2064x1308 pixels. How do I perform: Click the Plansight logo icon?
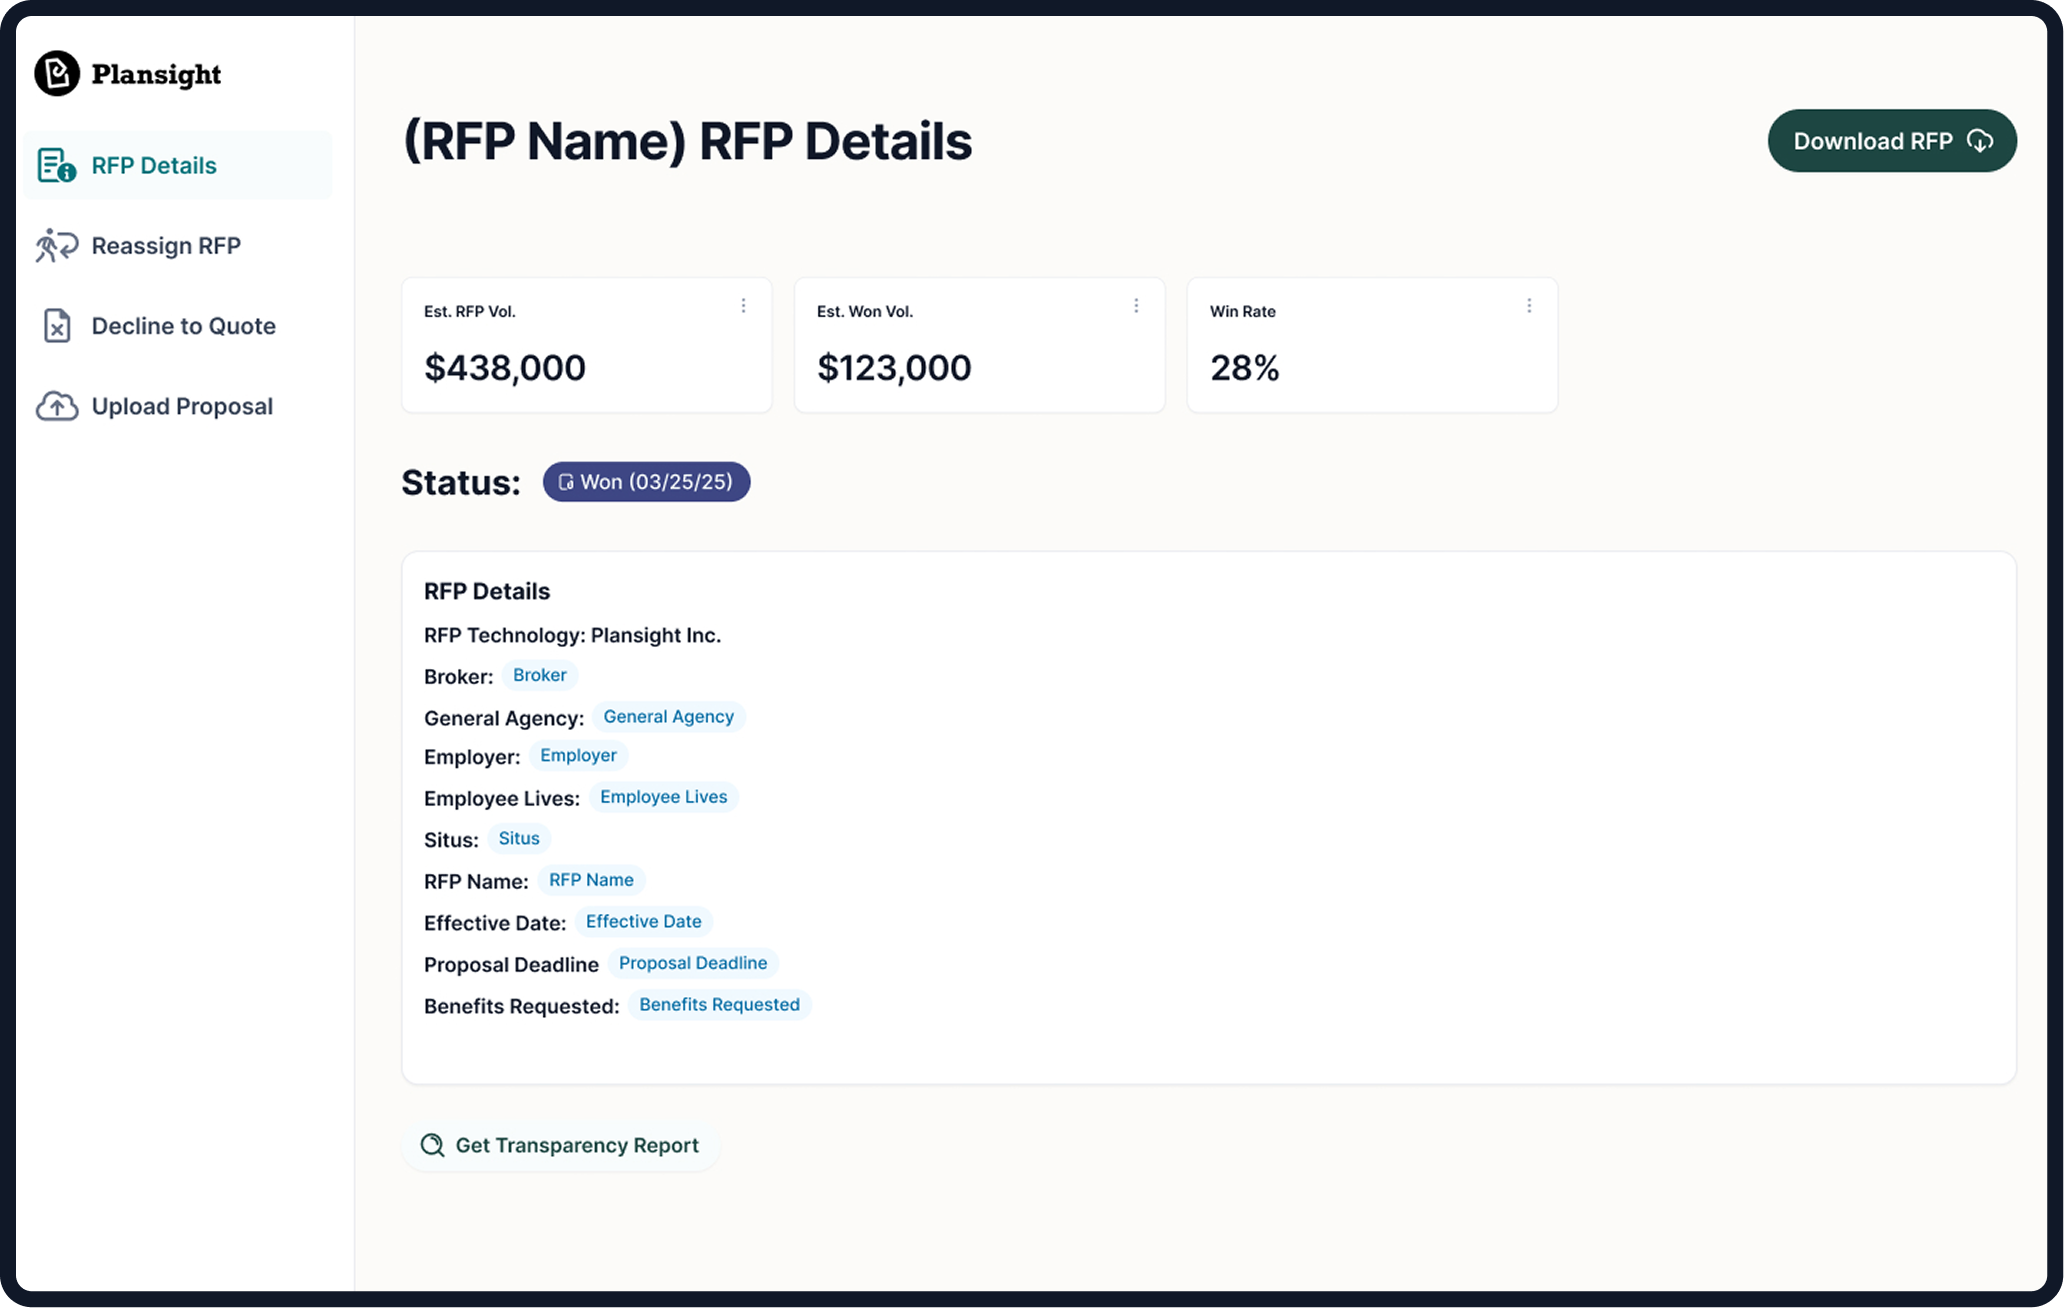point(57,72)
